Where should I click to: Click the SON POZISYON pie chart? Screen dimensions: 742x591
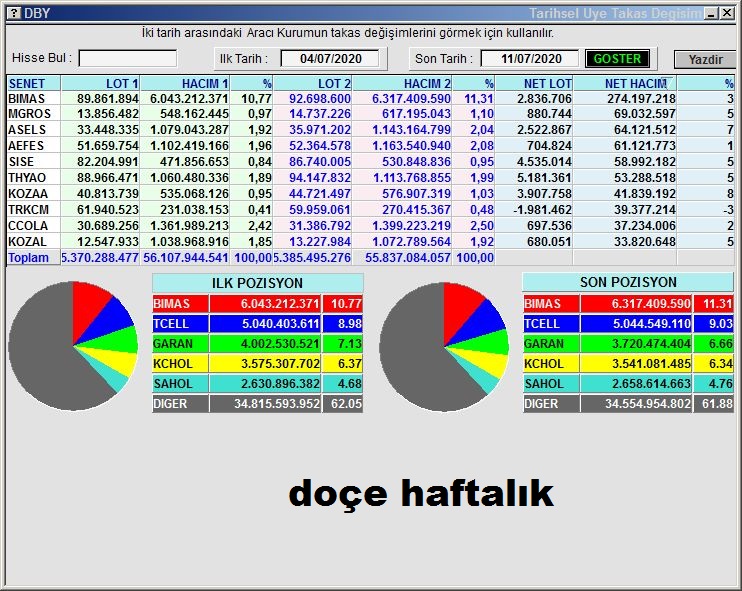click(x=444, y=347)
